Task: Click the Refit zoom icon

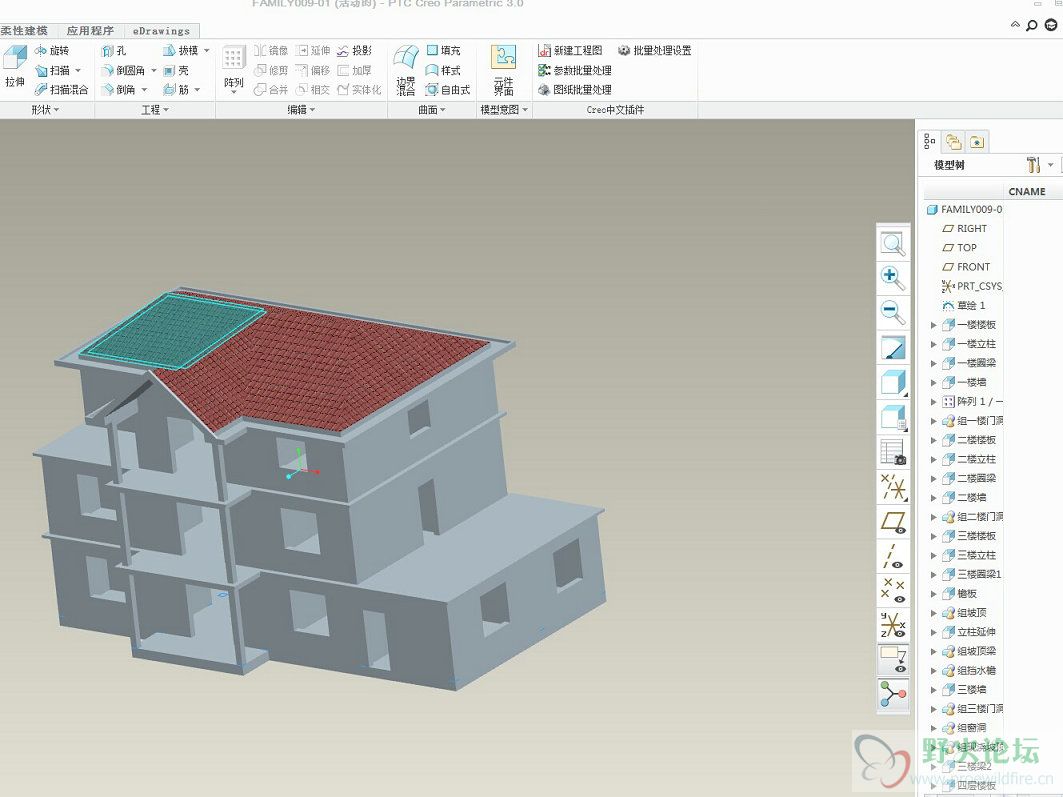Action: [x=893, y=243]
